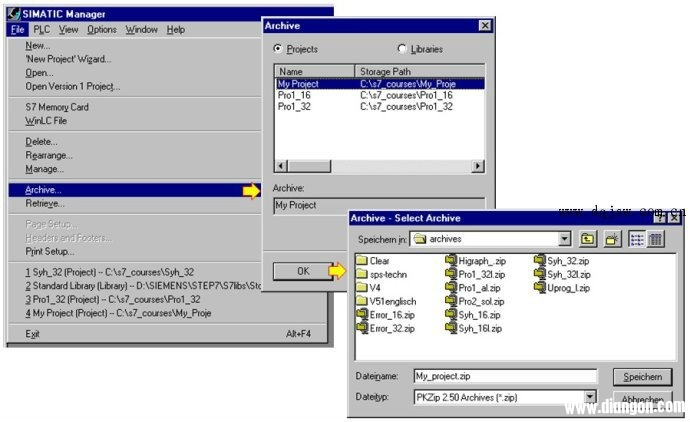
Task: Select the Uprog_l.zip archive file
Action: pos(567,288)
